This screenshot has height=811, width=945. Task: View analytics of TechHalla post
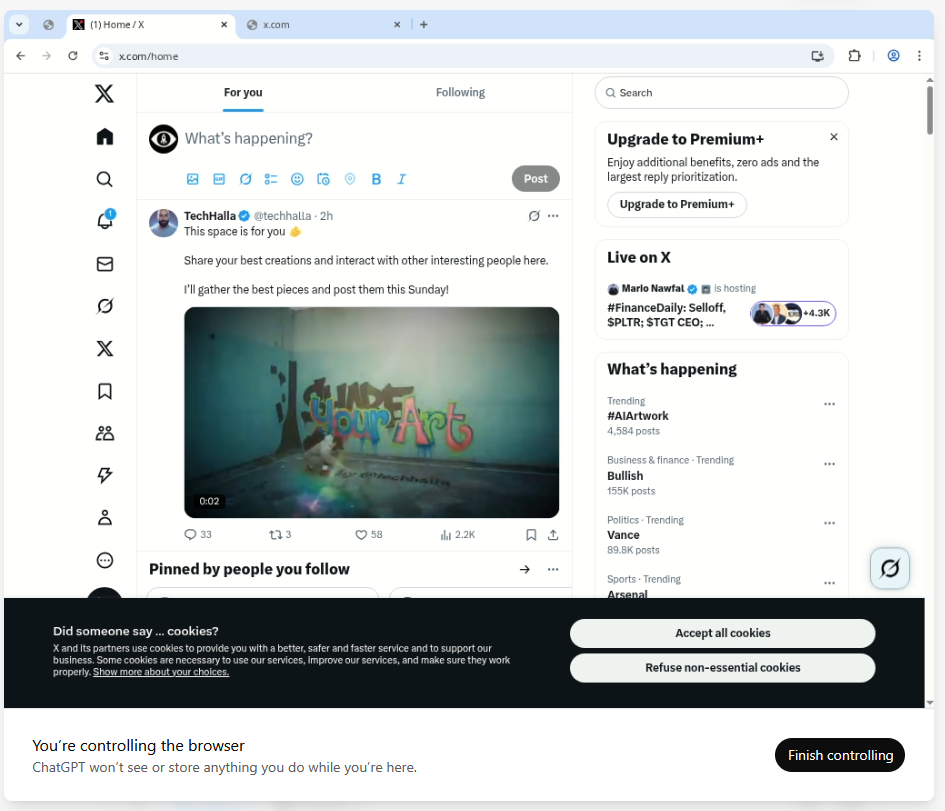pos(458,534)
